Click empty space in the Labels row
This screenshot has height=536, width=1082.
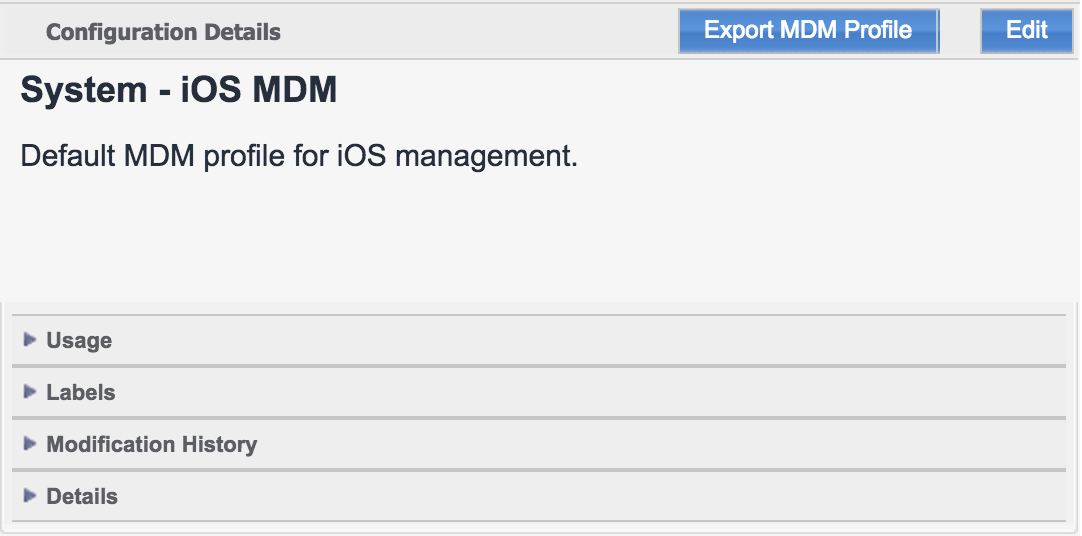[x=600, y=393]
